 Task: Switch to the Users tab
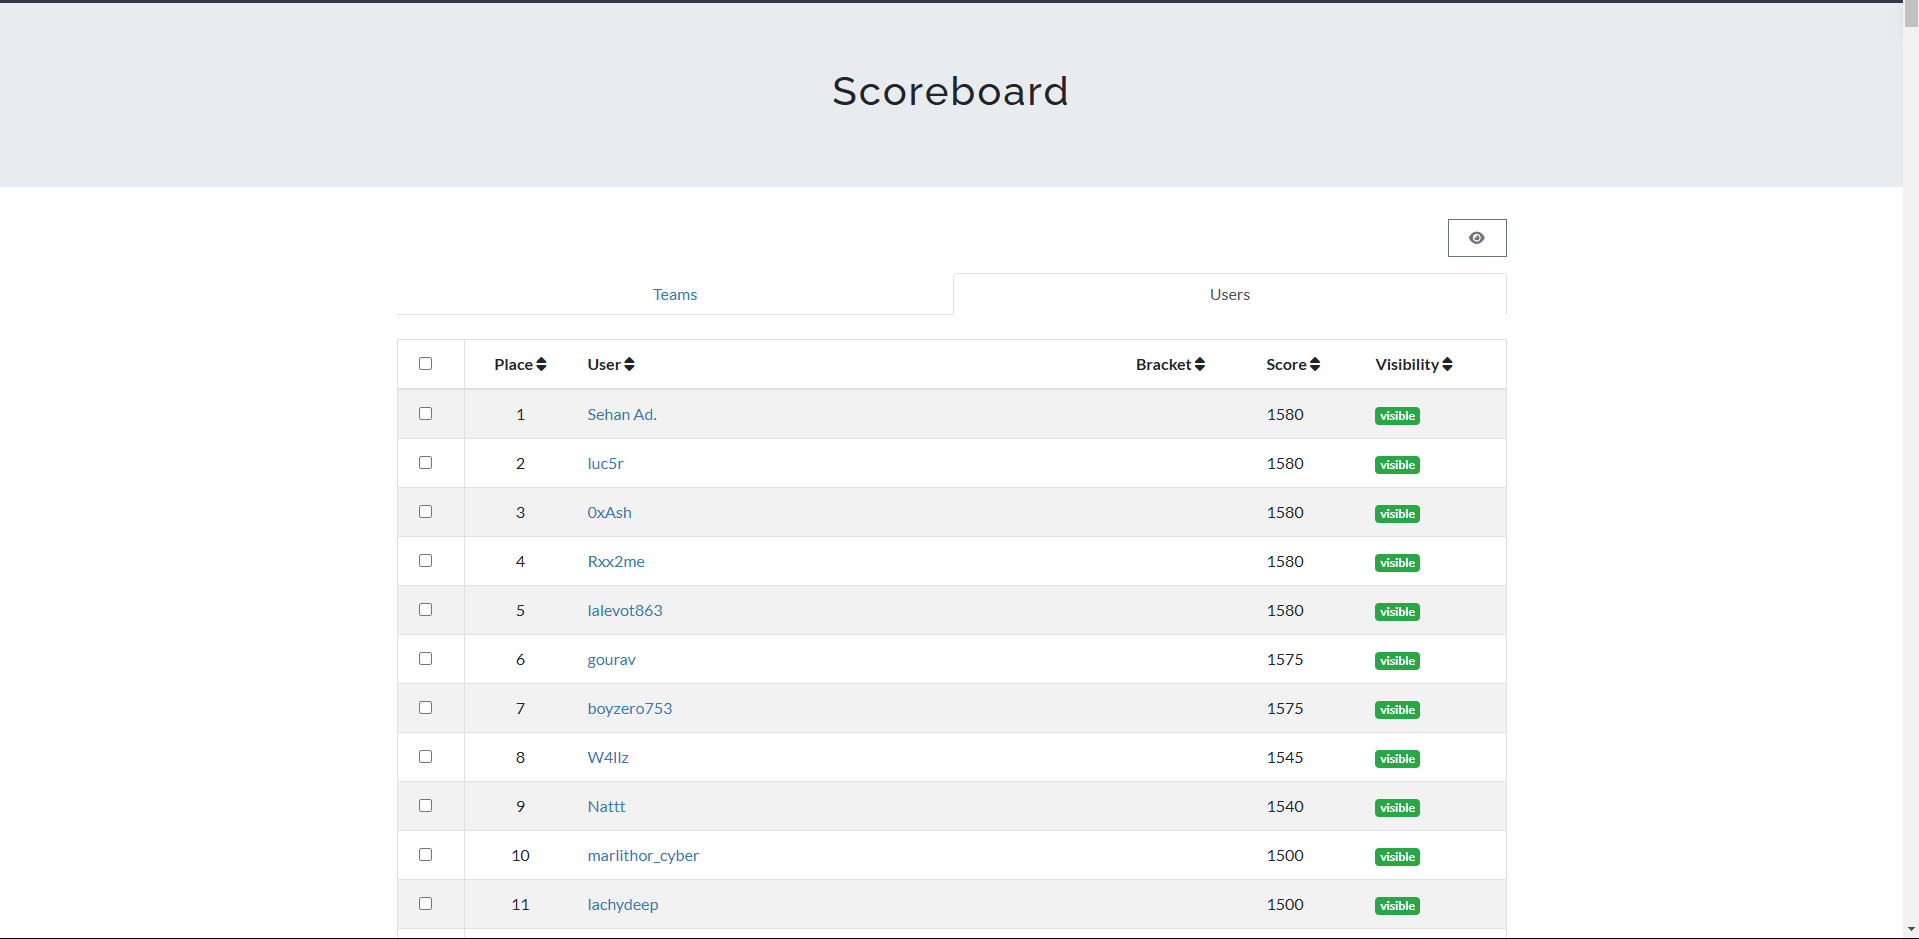1229,294
